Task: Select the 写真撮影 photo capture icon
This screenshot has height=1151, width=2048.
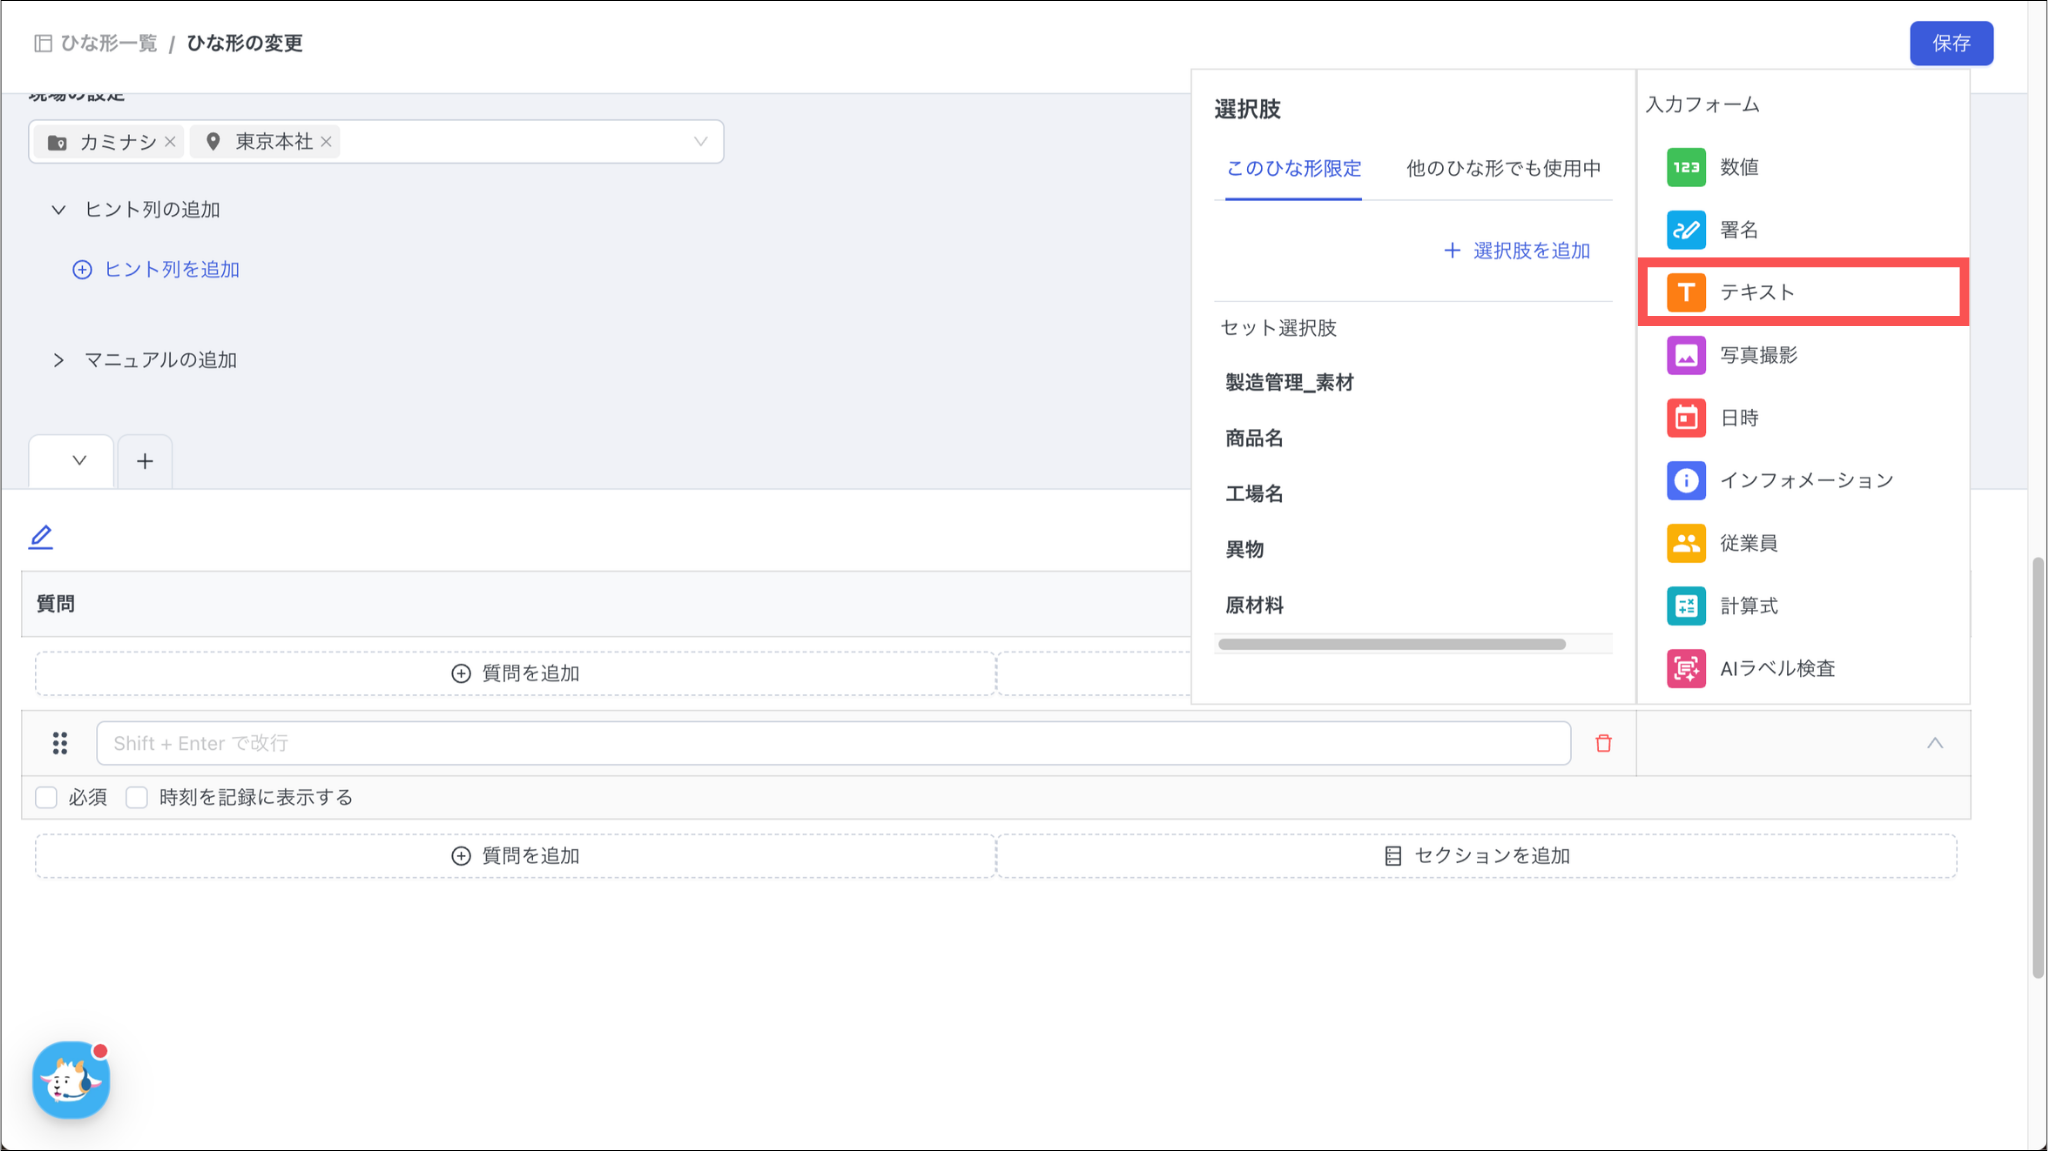Action: tap(1686, 355)
